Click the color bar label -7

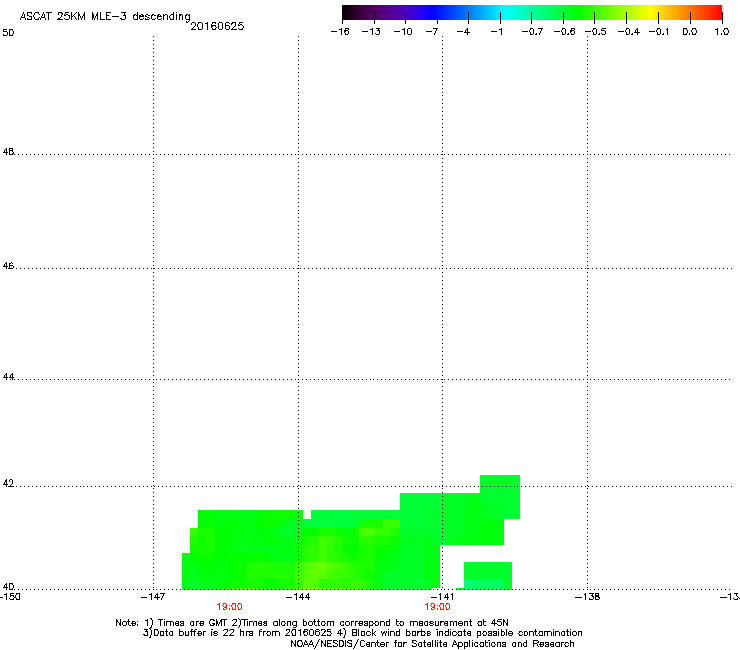click(432, 32)
